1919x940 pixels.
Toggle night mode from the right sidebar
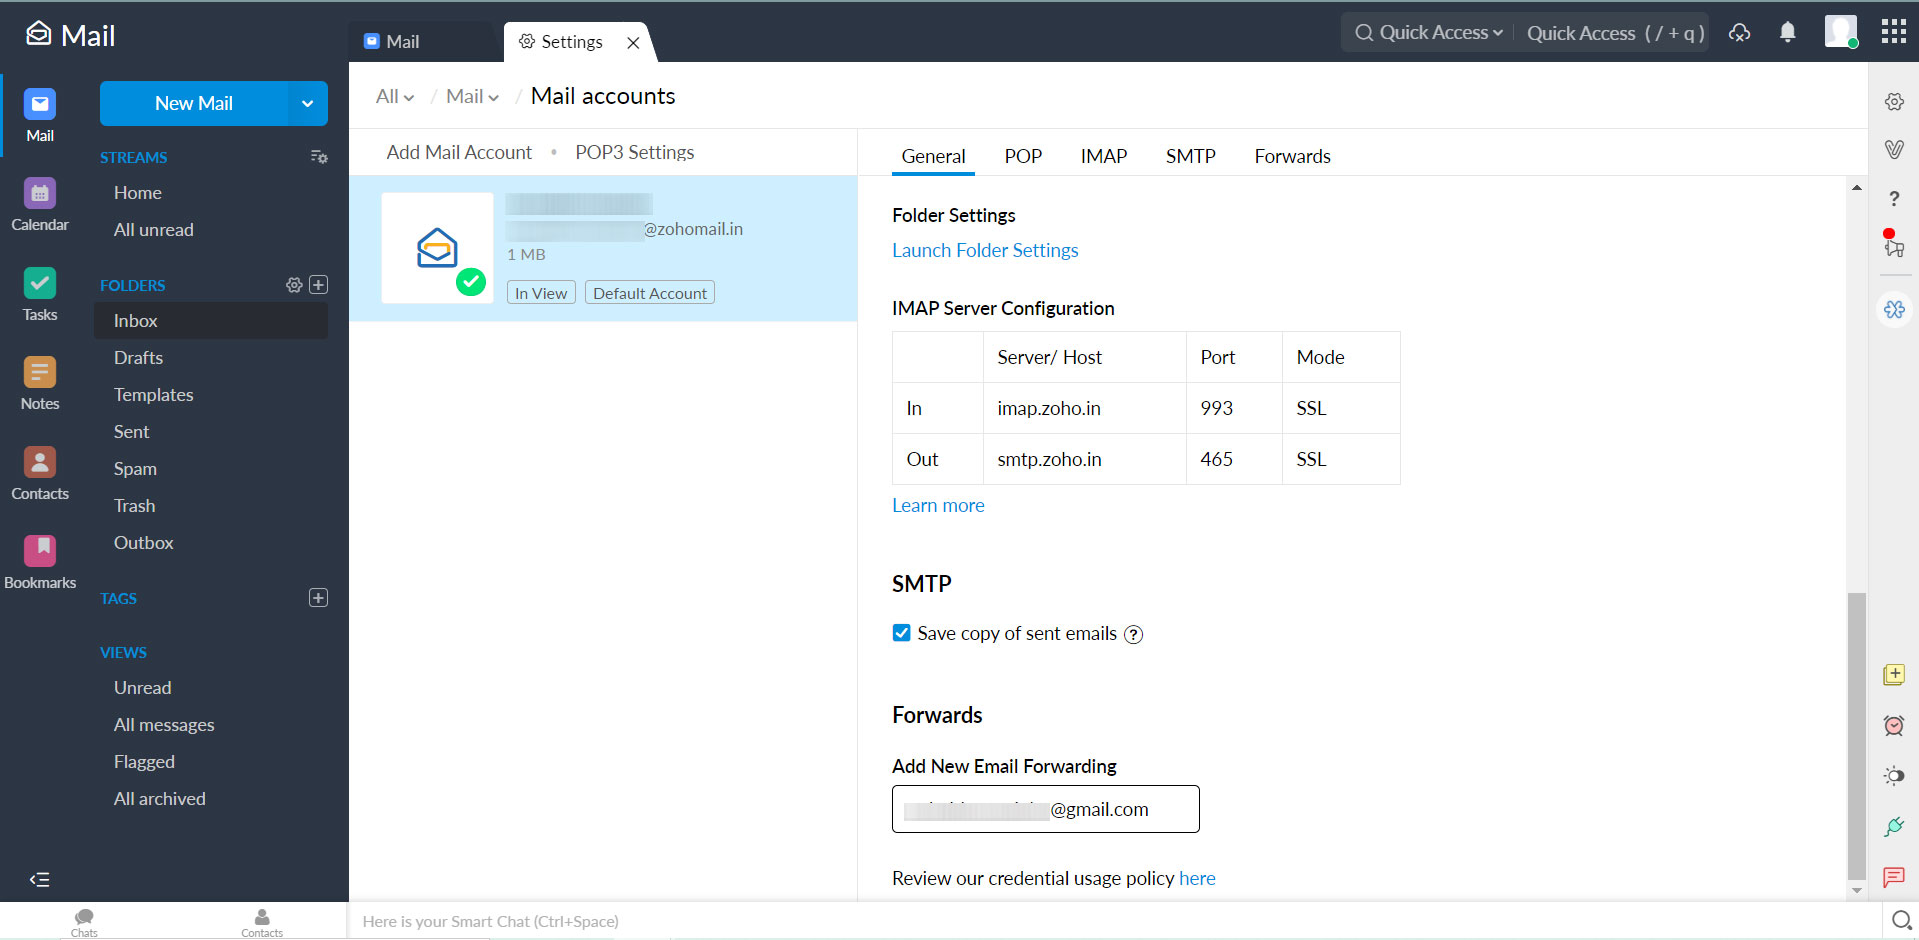click(1893, 776)
